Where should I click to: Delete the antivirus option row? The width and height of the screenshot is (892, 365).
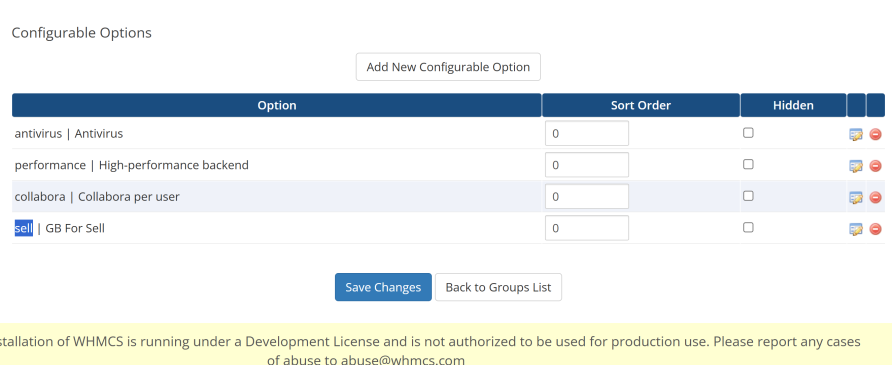click(x=876, y=134)
